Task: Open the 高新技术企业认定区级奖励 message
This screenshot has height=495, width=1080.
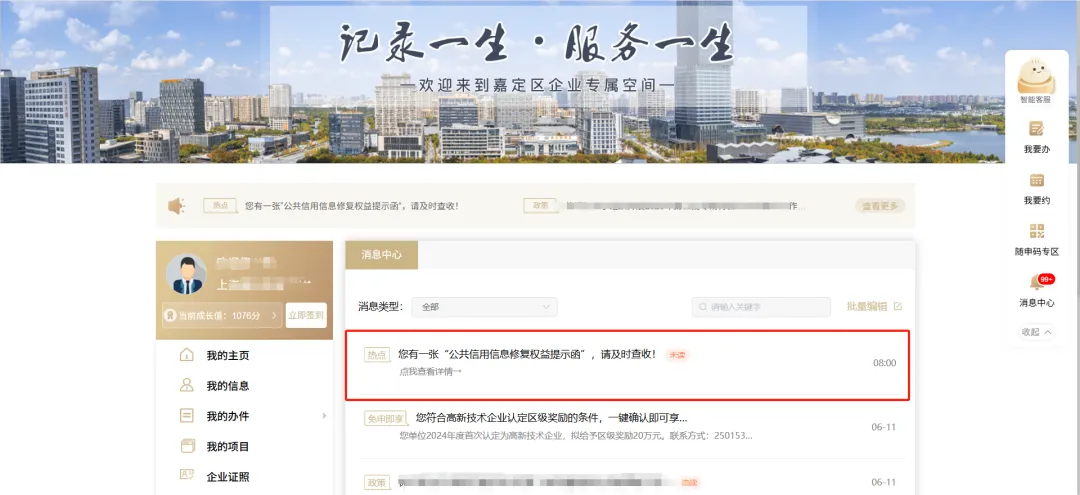Action: 551,418
